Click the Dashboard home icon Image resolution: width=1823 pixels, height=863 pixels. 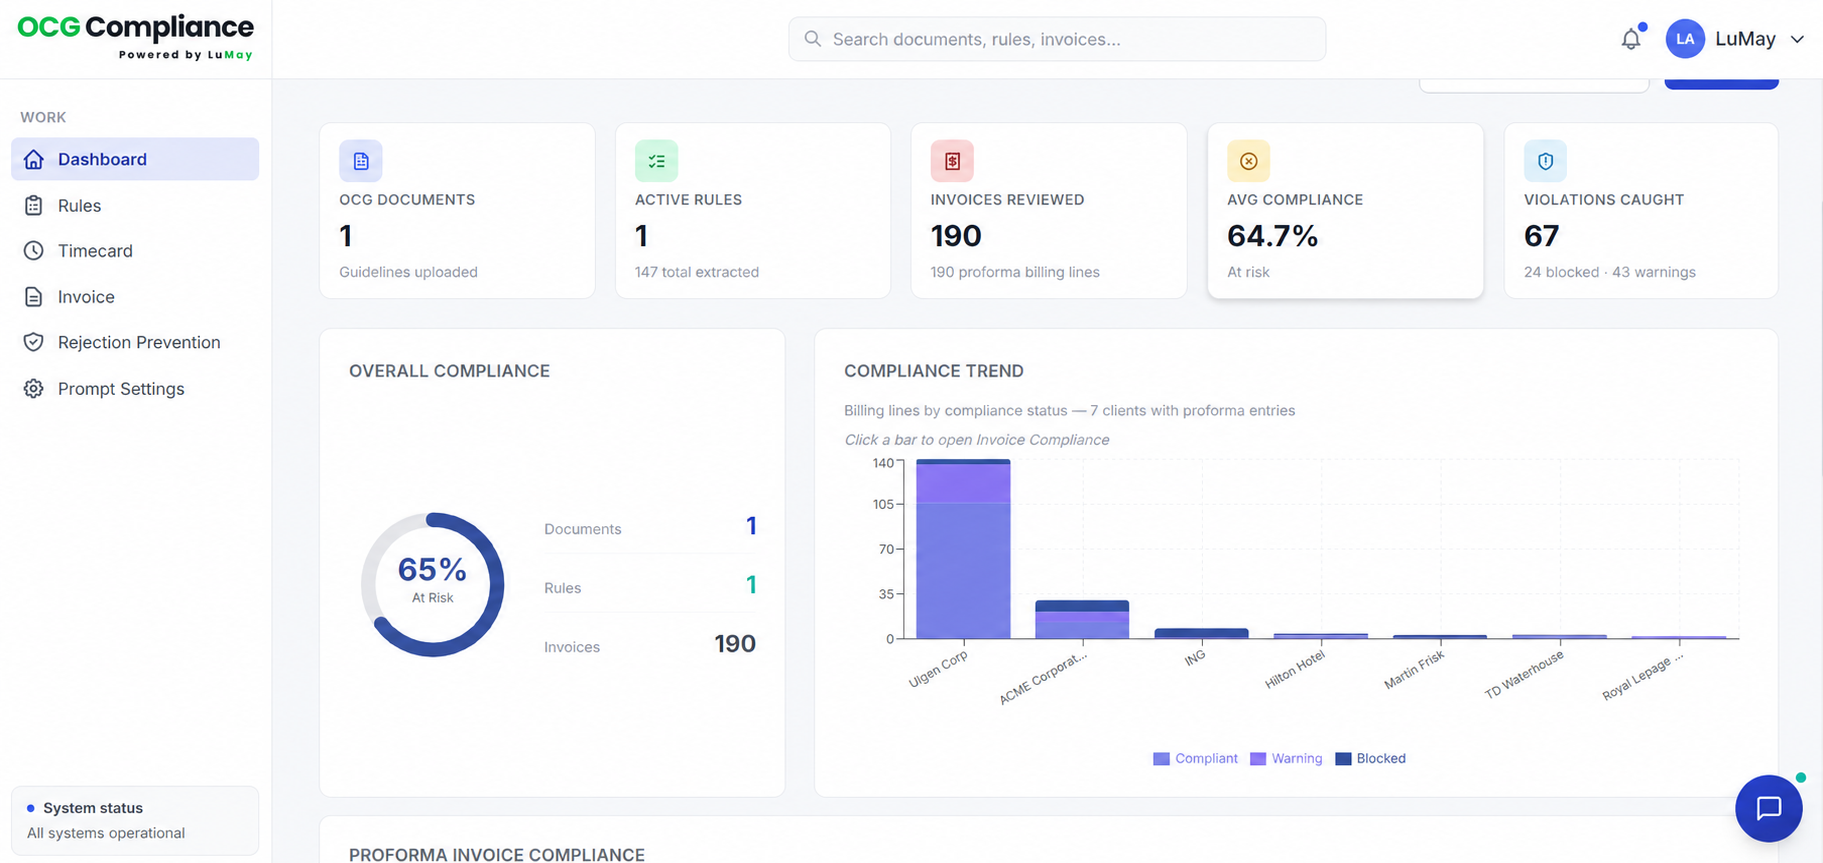click(x=34, y=159)
